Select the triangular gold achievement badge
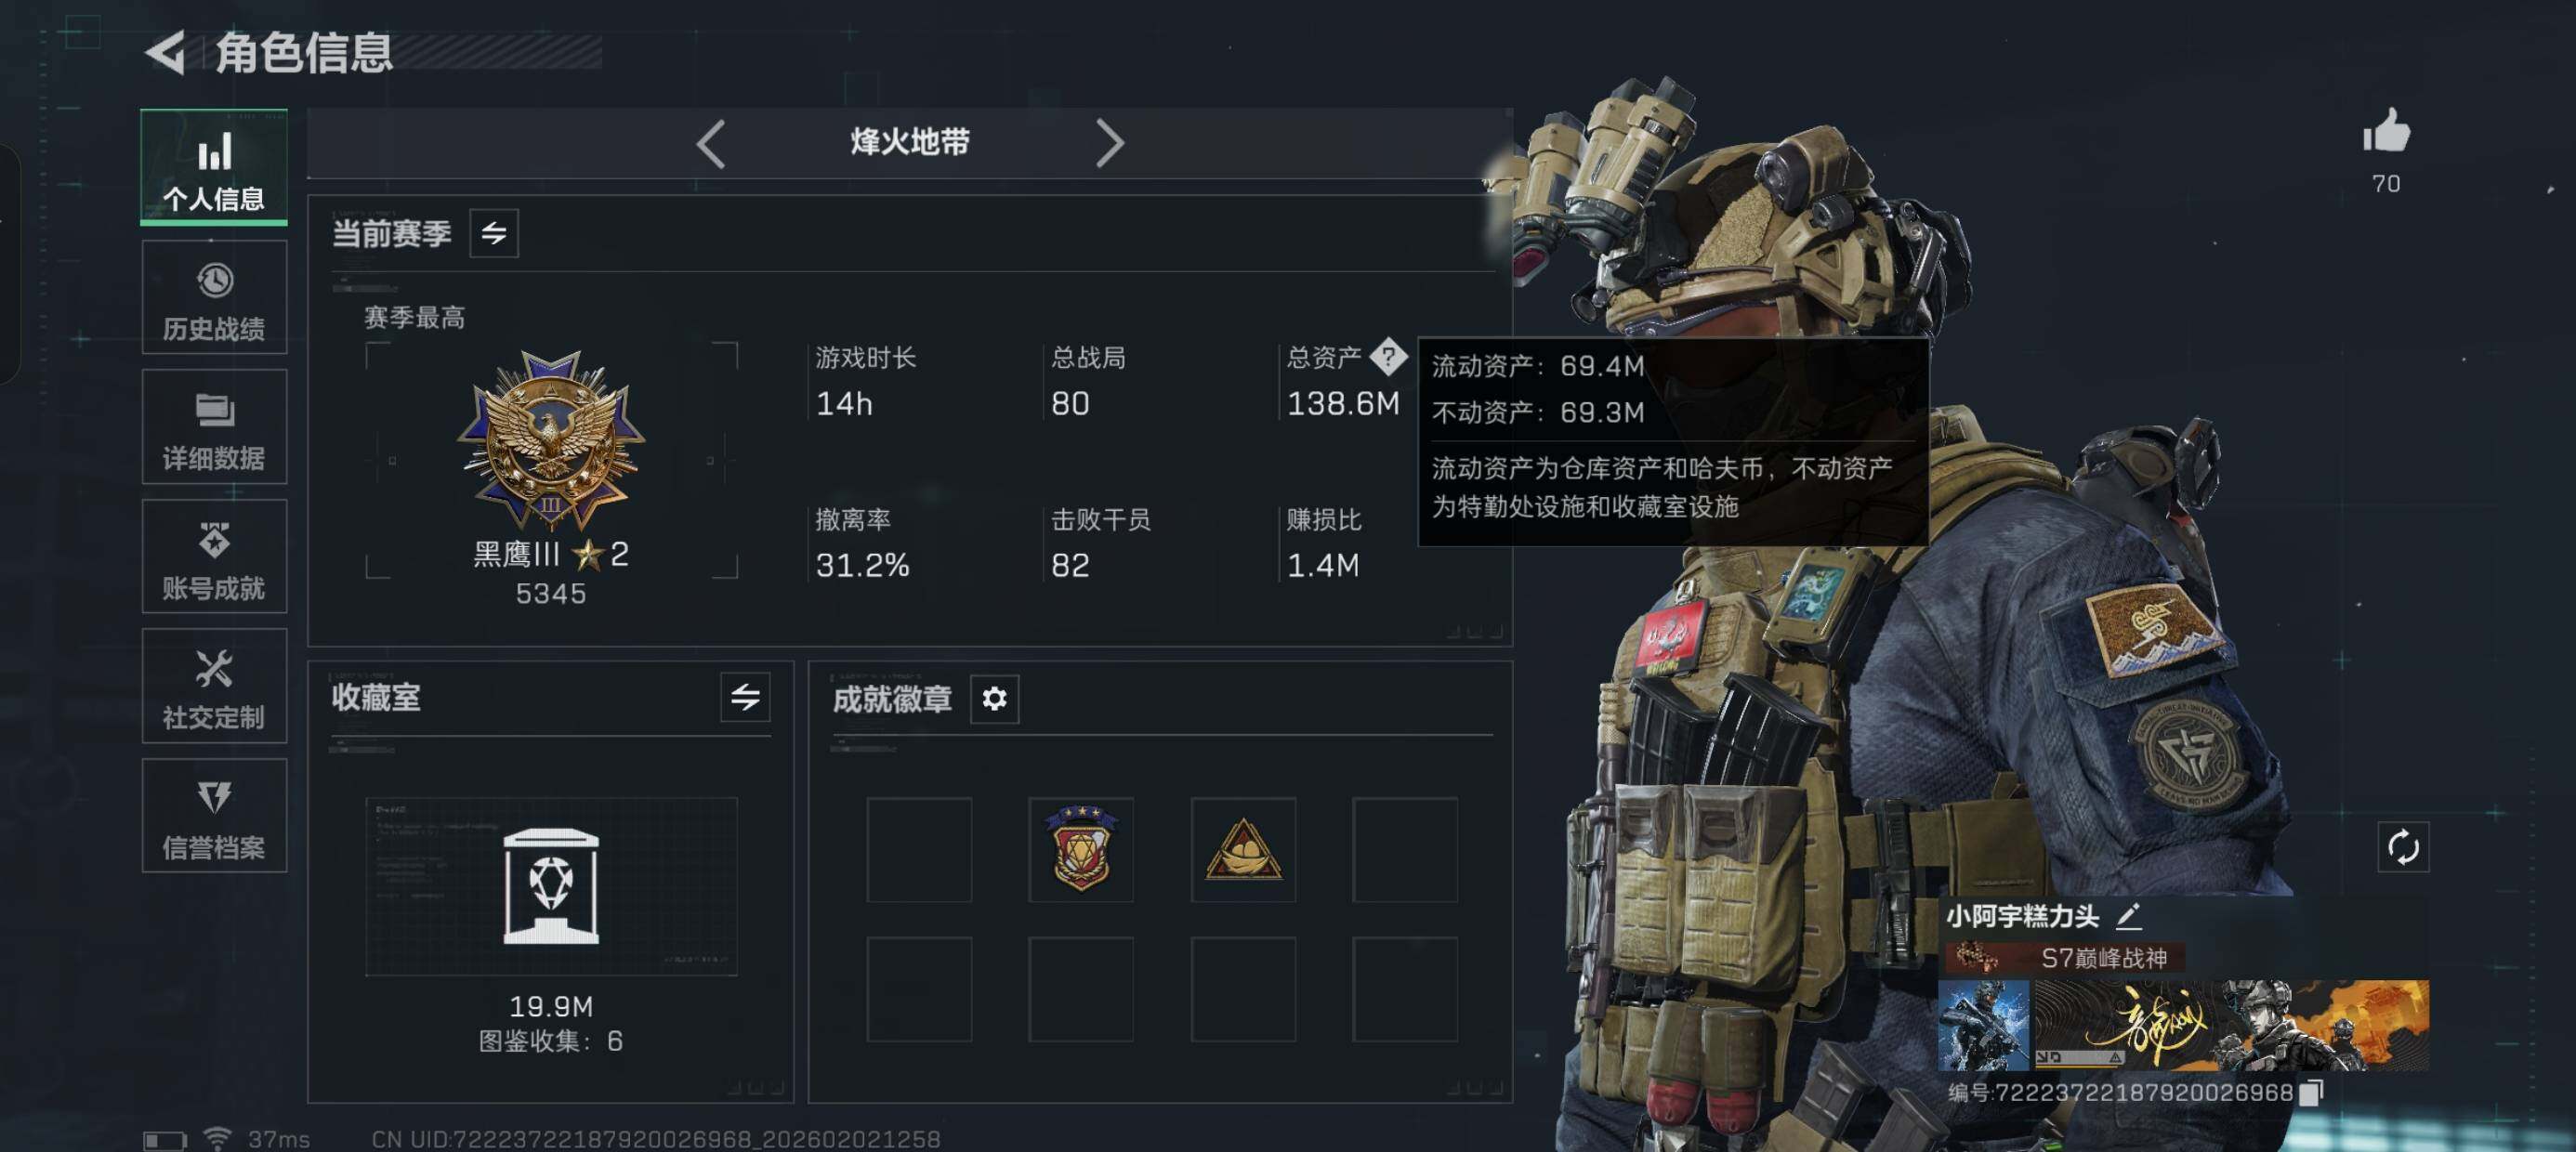Image resolution: width=2576 pixels, height=1152 pixels. tap(1243, 850)
